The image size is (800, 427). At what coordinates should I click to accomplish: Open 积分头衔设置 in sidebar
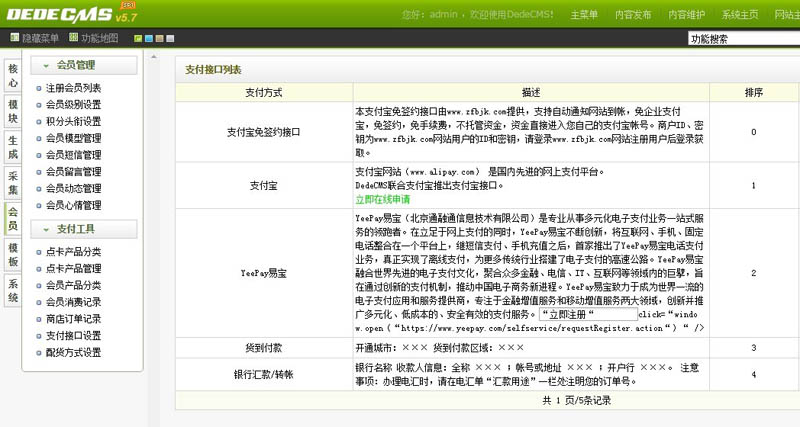[x=73, y=121]
